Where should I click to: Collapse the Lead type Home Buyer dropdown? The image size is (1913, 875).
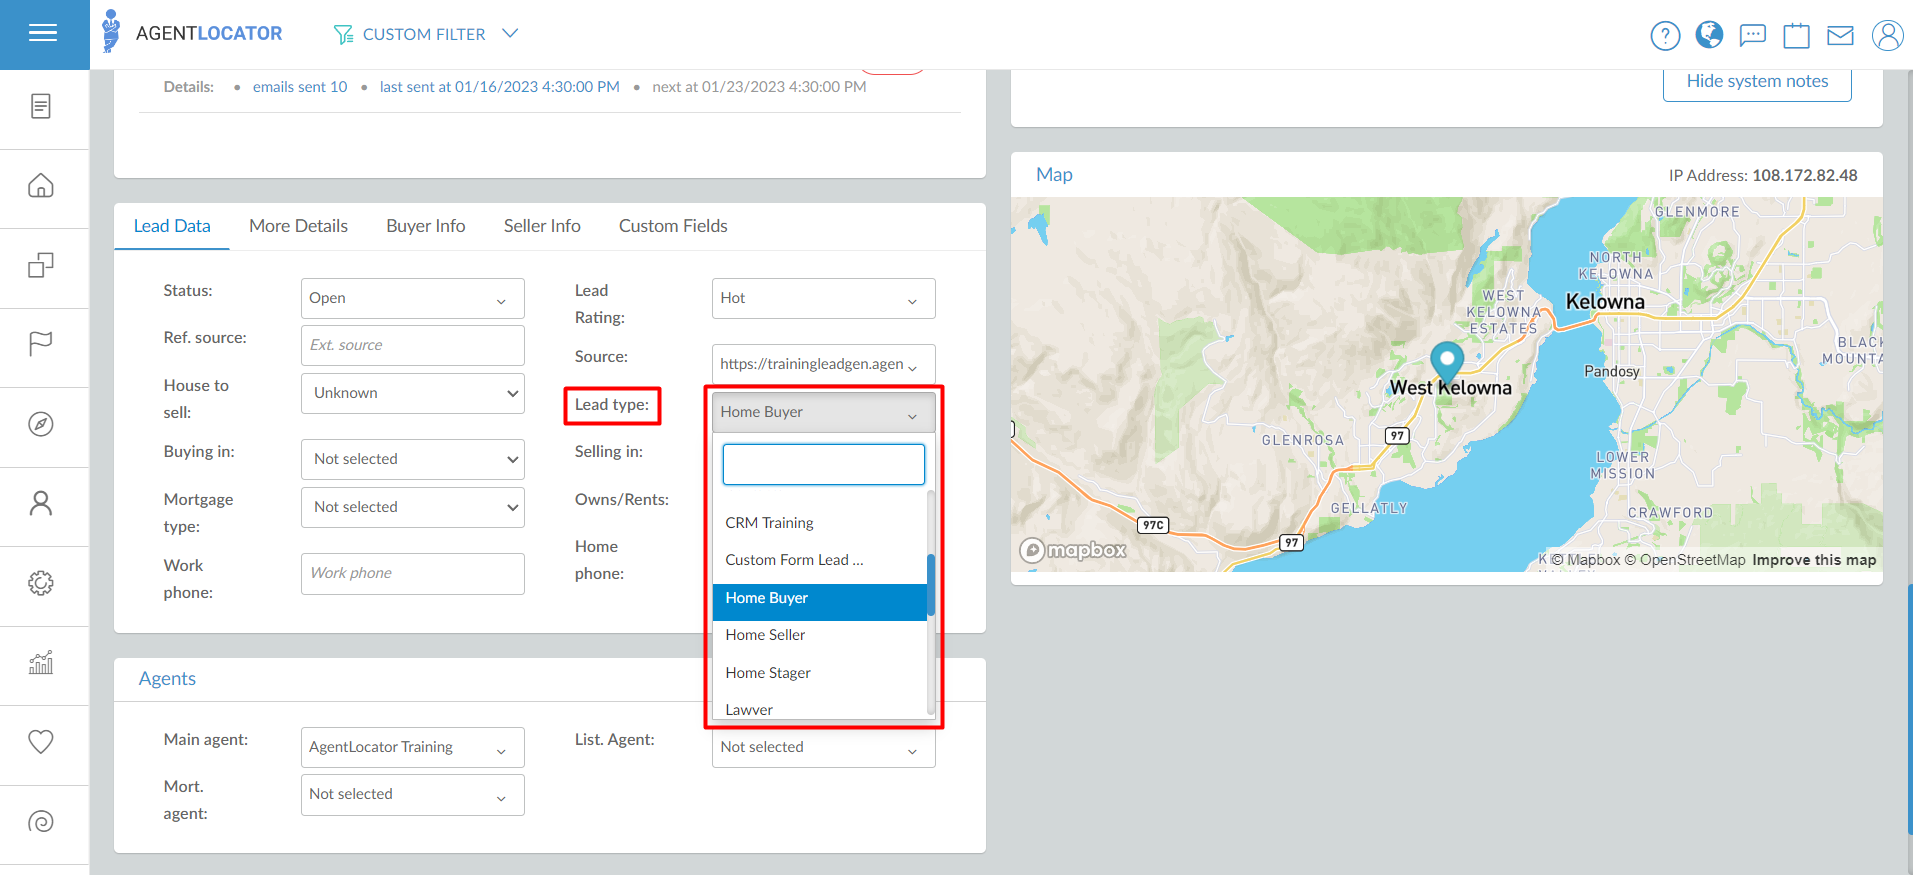[x=823, y=412]
